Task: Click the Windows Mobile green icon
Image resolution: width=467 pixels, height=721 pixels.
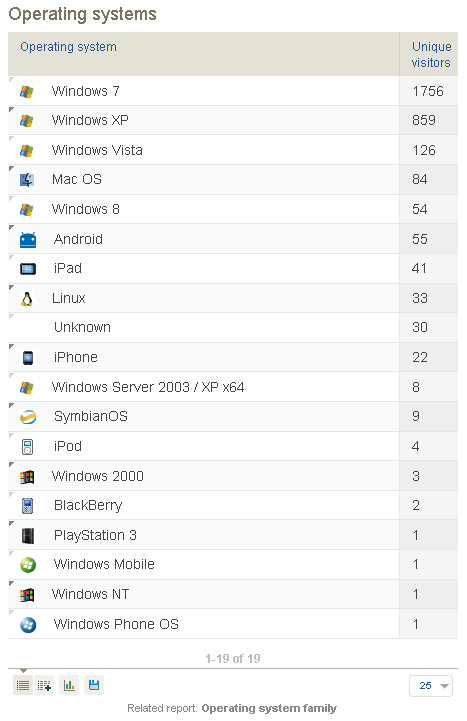Action: click(28, 565)
